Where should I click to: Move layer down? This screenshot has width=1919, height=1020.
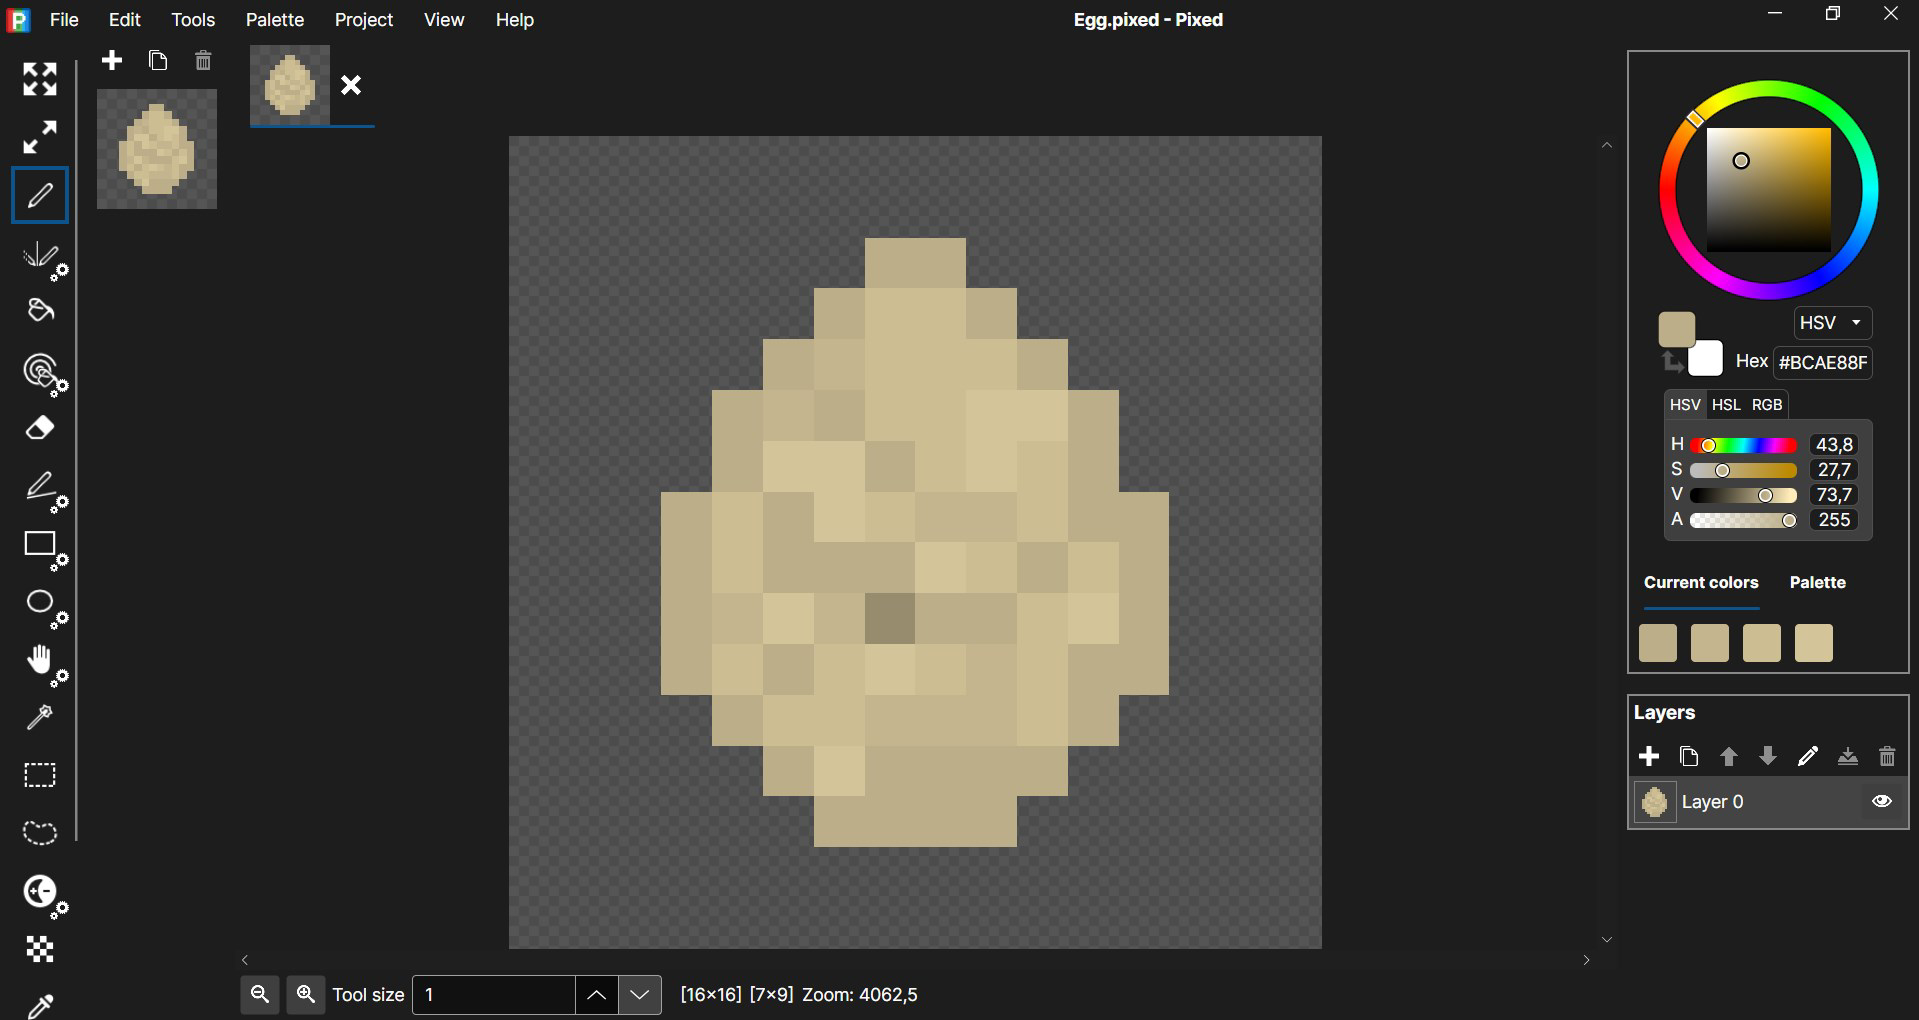click(1768, 757)
